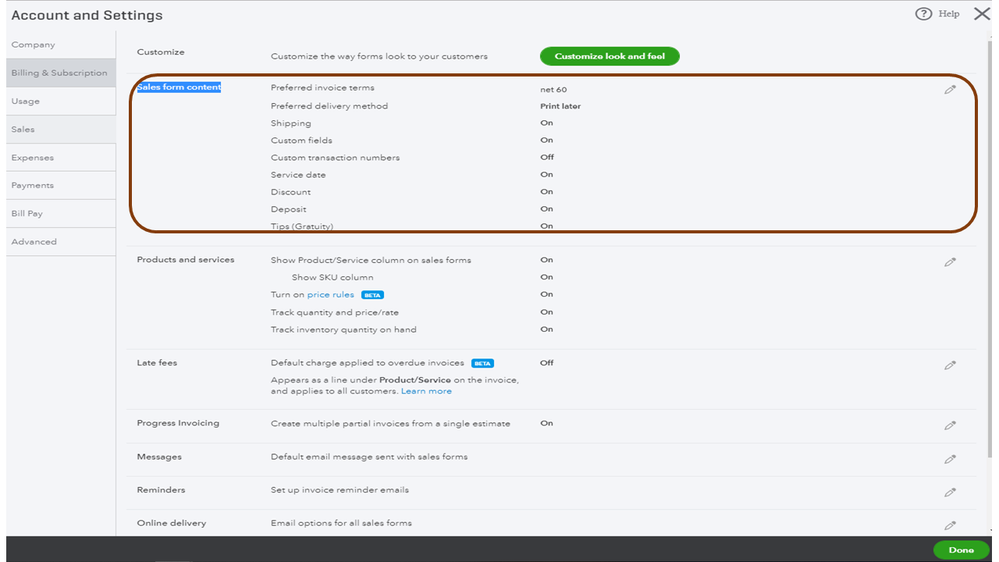Click Email options for all sales forms
The width and height of the screenshot is (999, 562).
341,523
